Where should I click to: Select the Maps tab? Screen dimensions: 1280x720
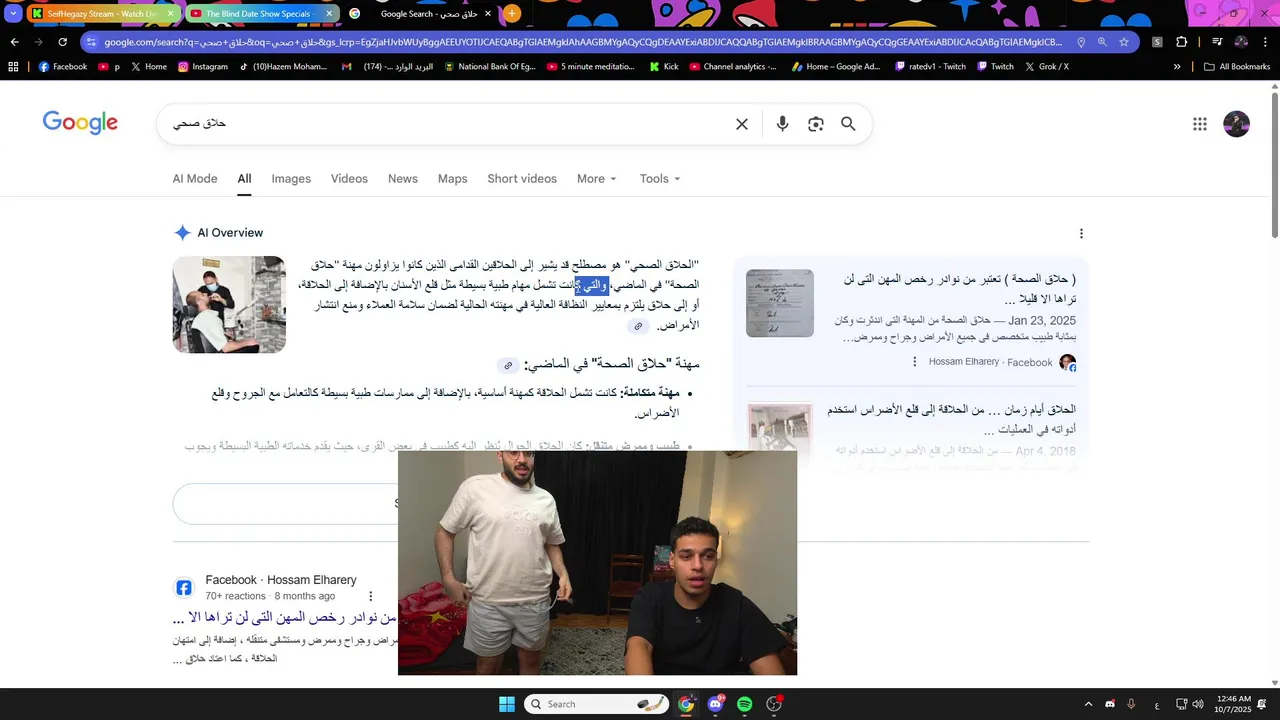(x=452, y=179)
